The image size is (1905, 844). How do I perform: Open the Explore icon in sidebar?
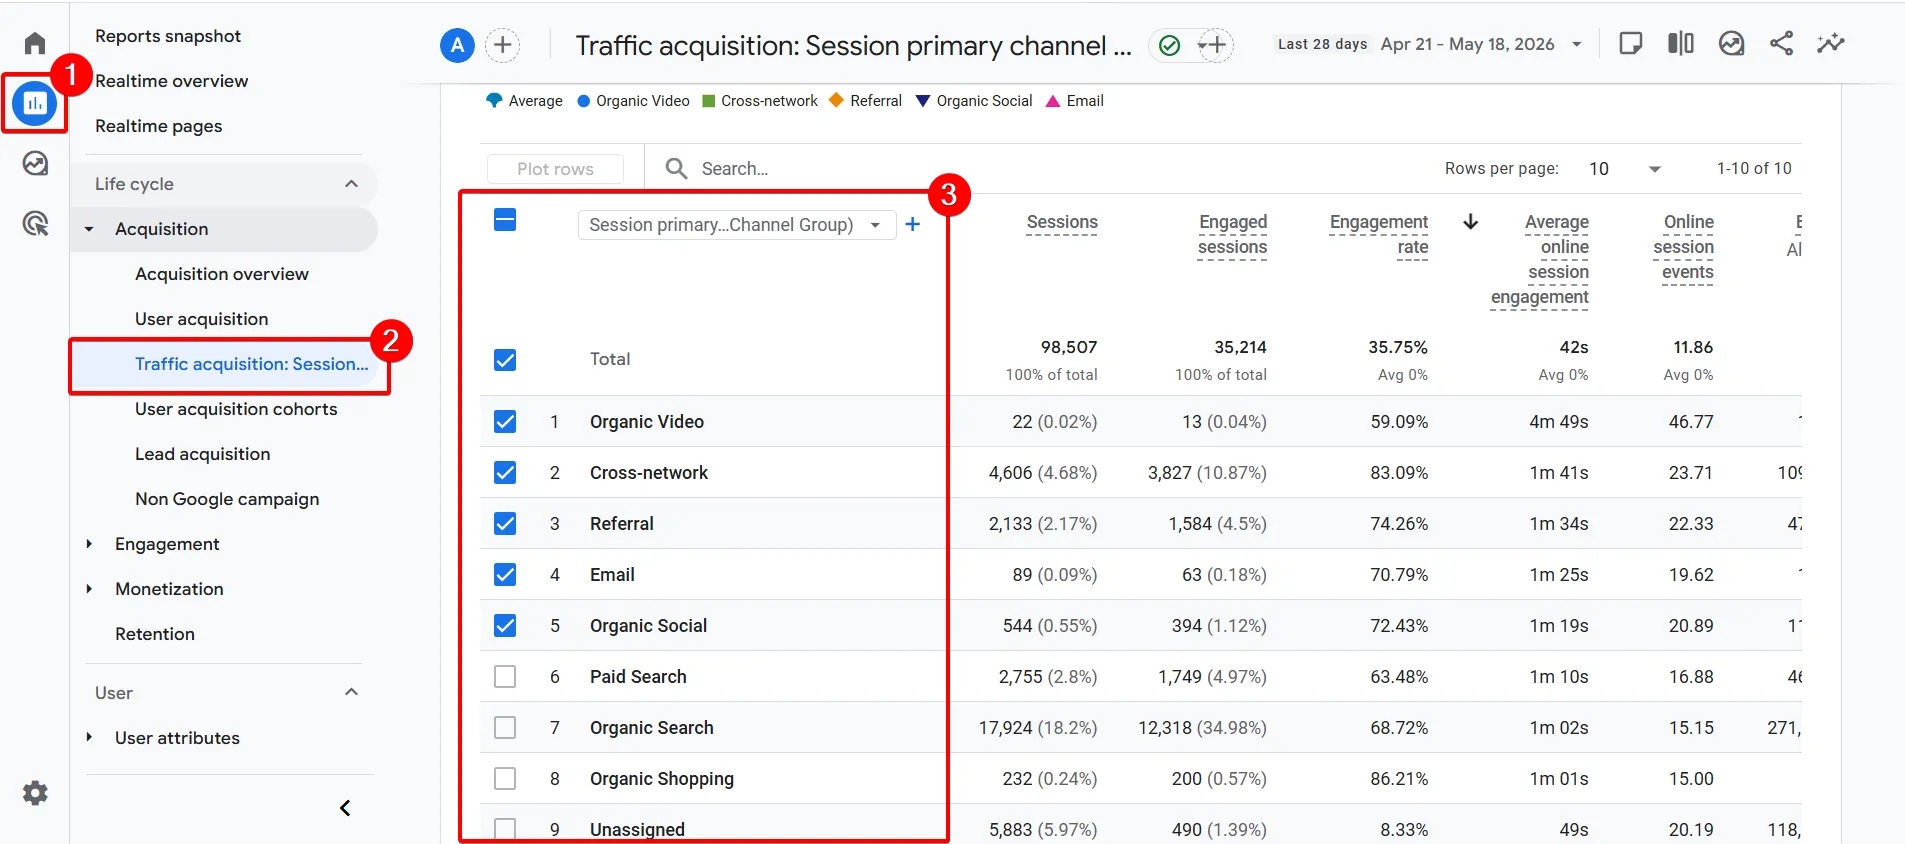tap(35, 163)
